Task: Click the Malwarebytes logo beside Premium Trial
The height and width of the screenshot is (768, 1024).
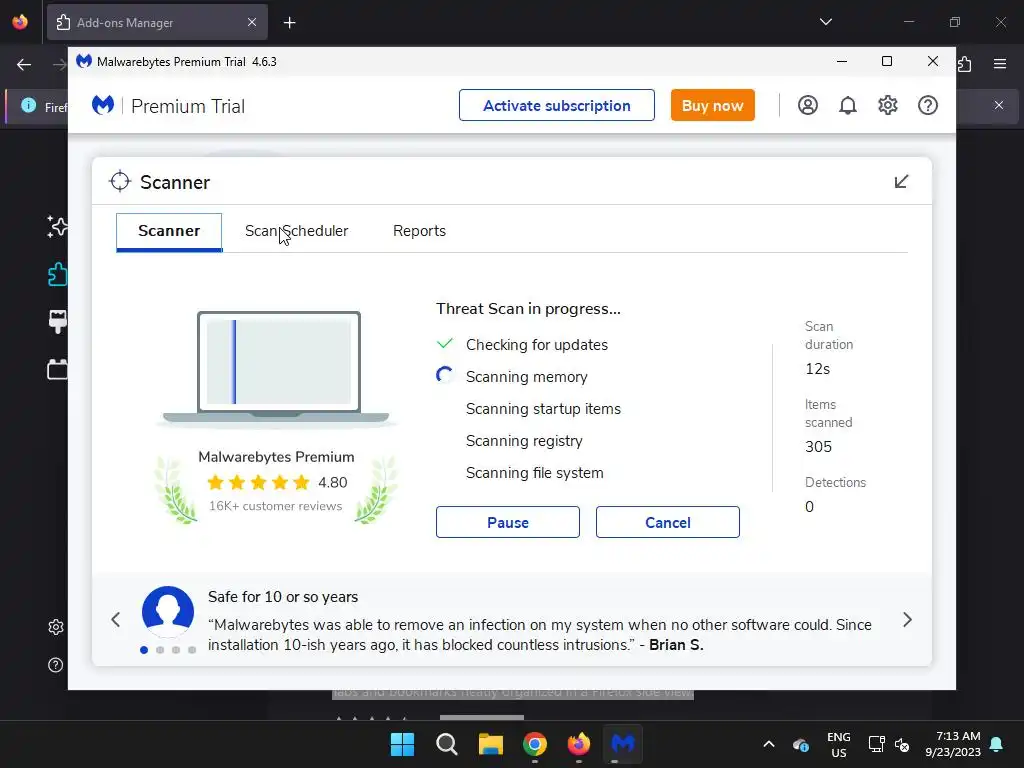Action: 103,105
